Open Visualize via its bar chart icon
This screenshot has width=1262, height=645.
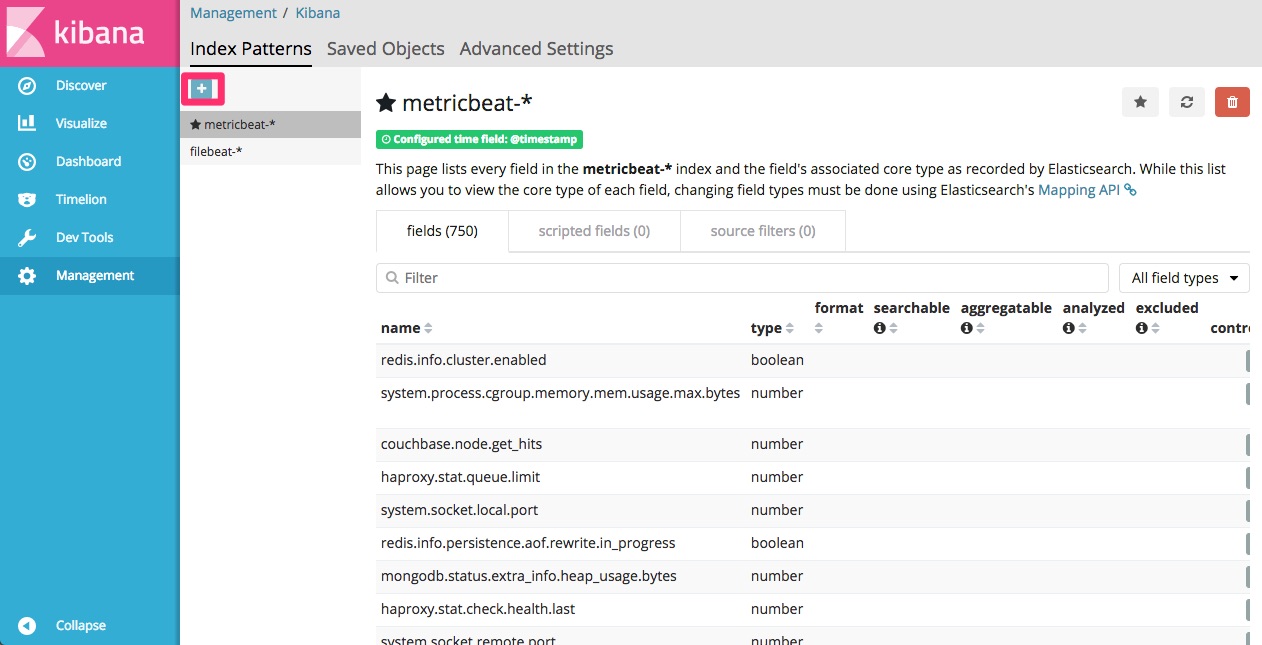click(27, 124)
